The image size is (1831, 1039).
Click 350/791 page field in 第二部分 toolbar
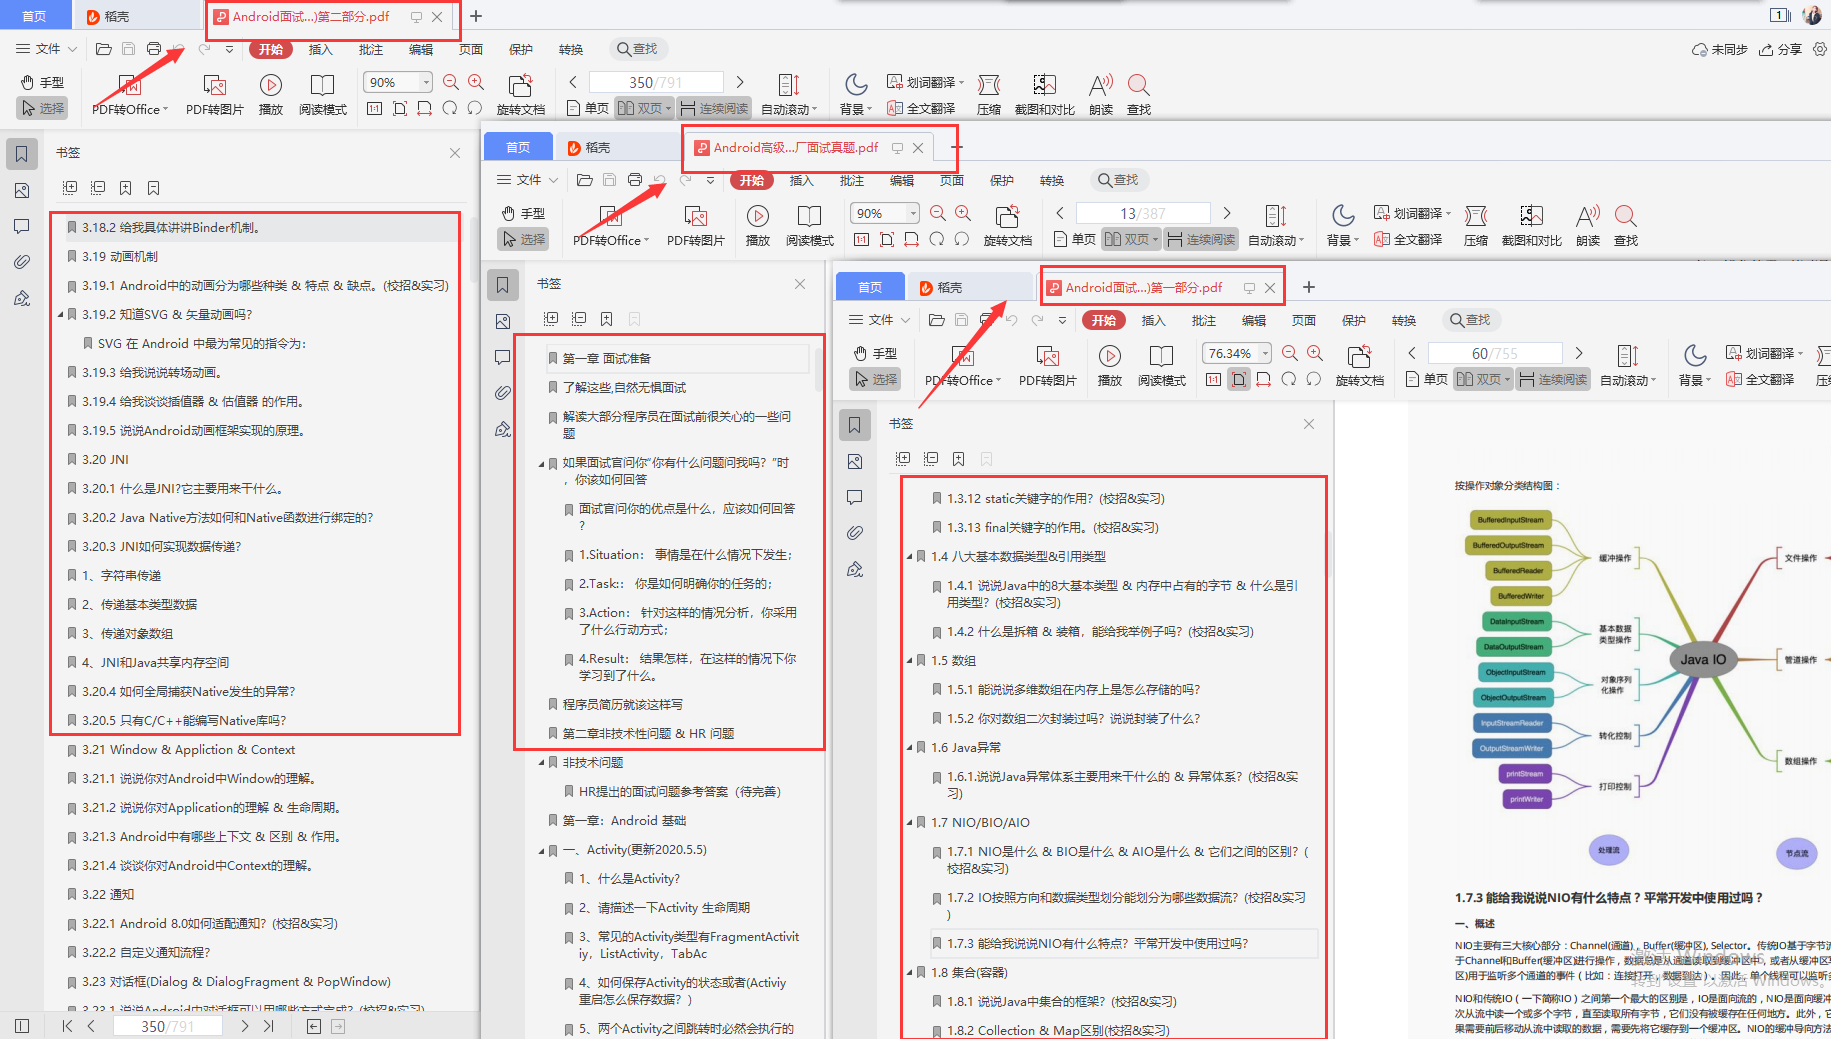tap(656, 82)
